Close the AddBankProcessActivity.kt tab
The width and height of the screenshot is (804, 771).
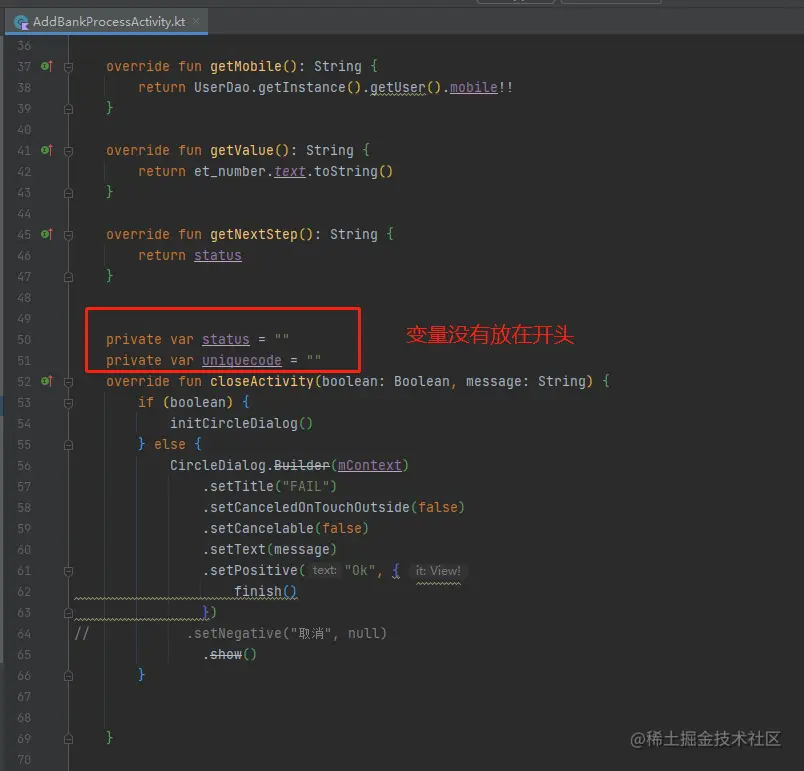[x=196, y=21]
